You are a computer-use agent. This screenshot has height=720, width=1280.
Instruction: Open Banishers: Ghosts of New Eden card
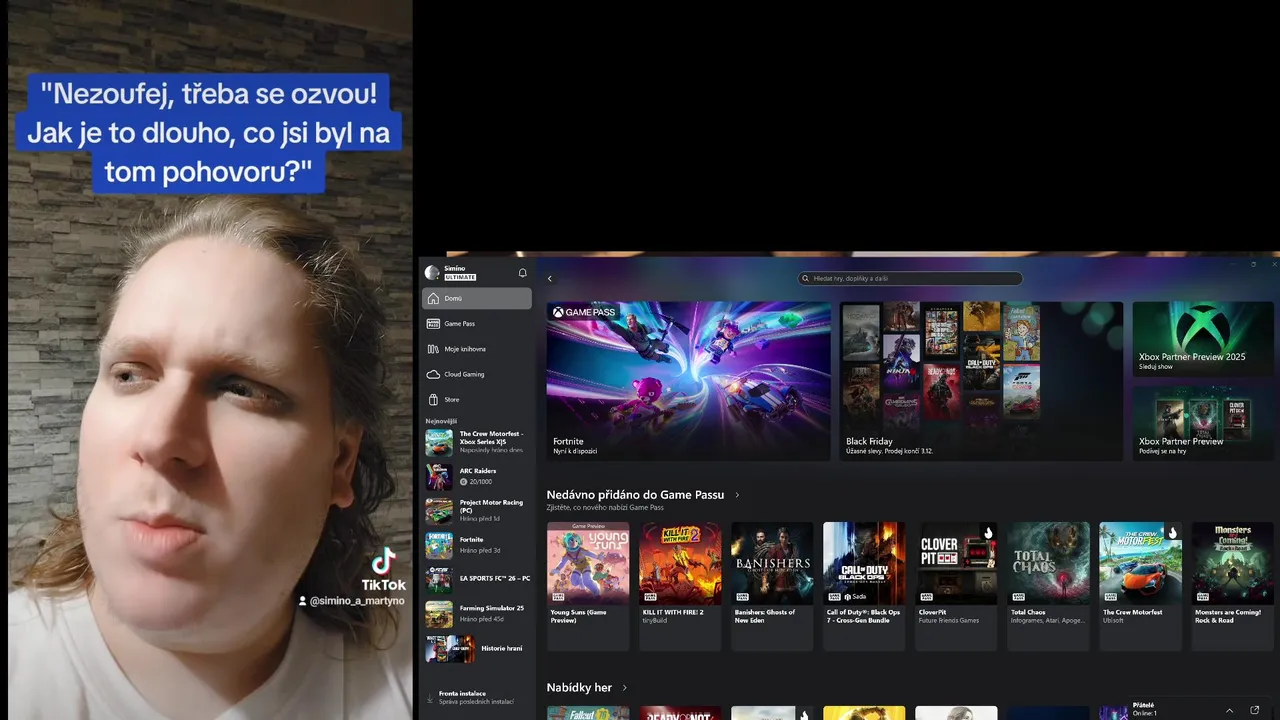(x=772, y=586)
